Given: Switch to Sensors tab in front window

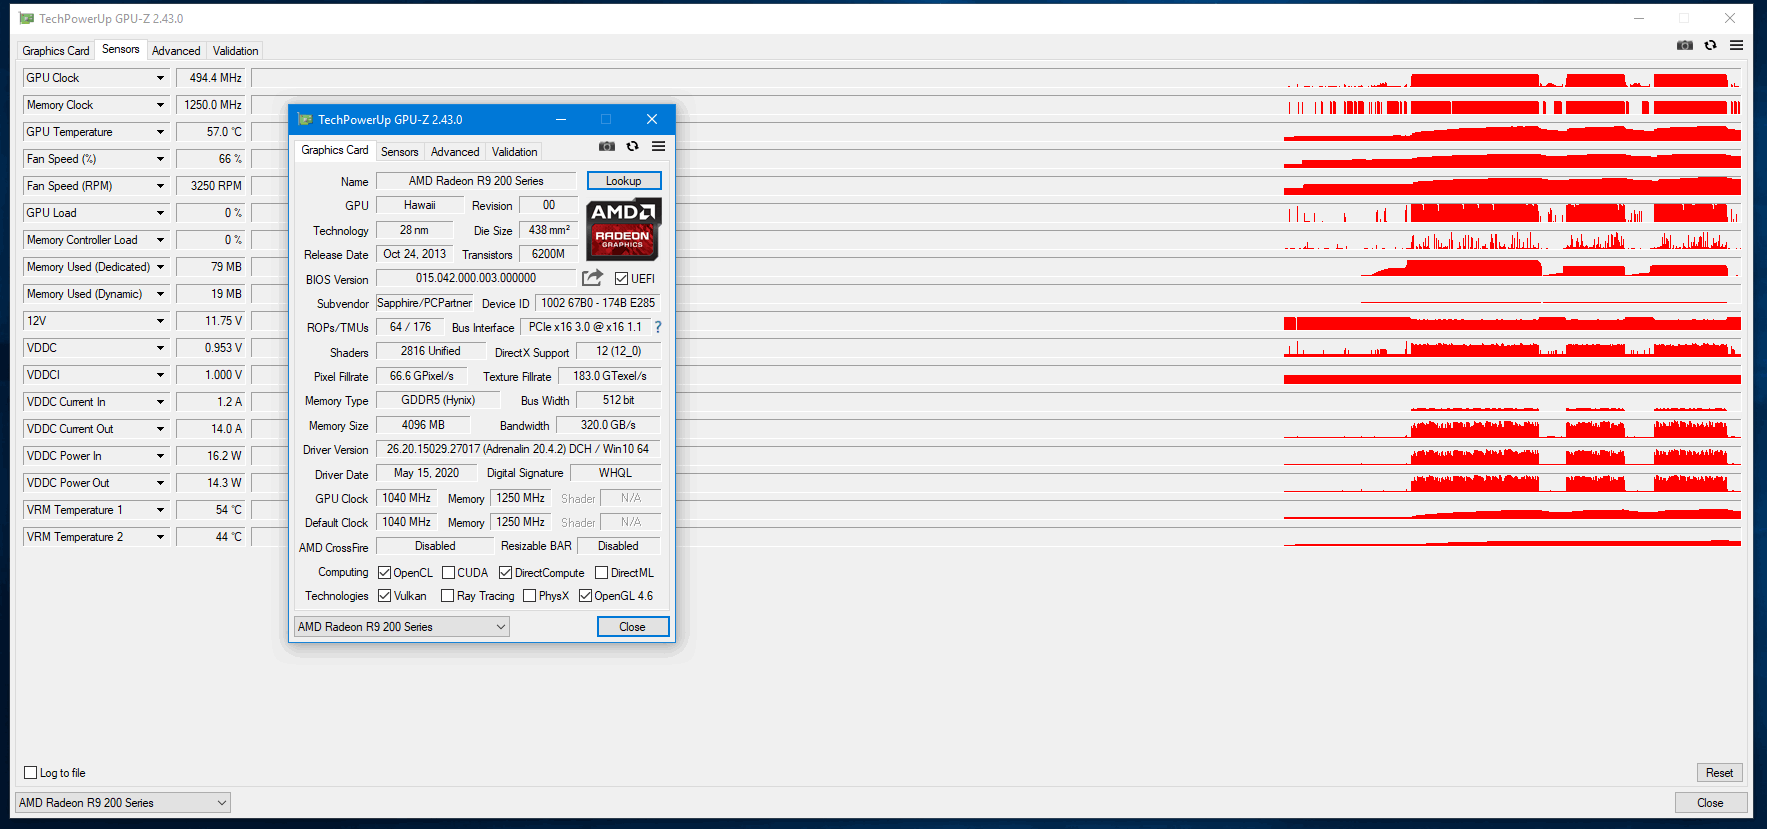Looking at the screenshot, I should [399, 152].
